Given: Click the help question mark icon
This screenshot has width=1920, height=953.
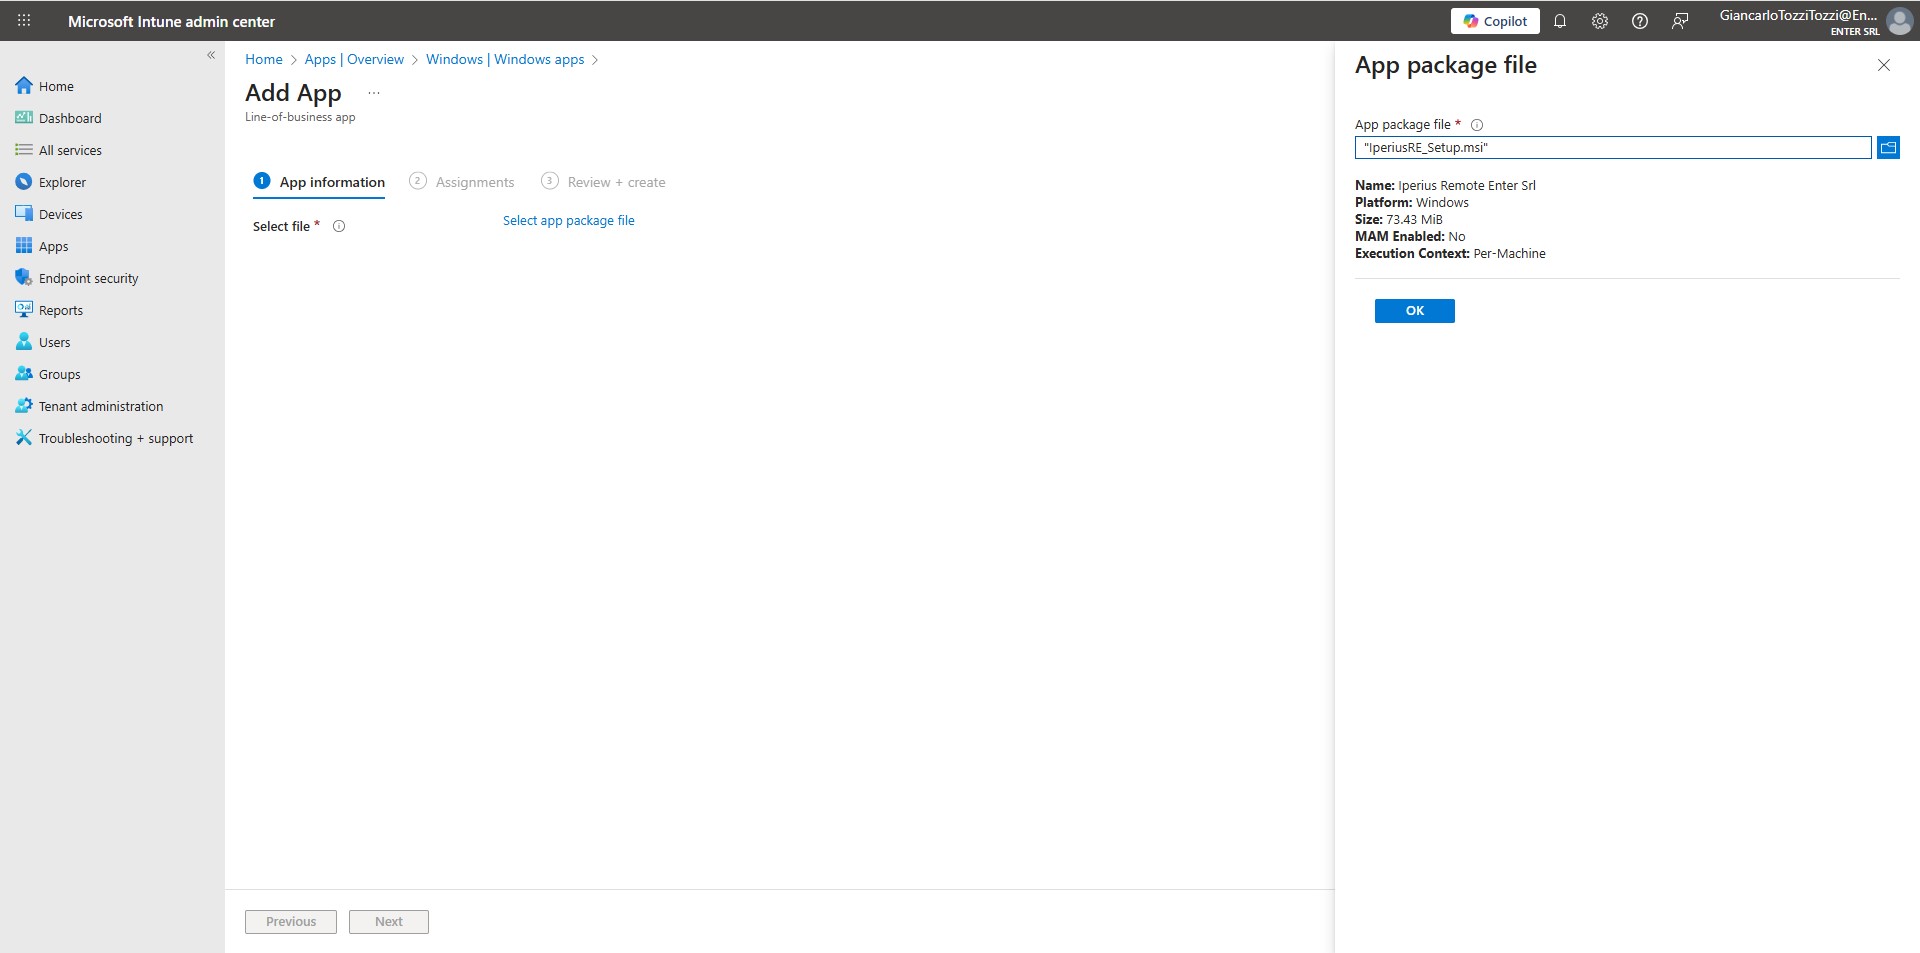Looking at the screenshot, I should (1639, 21).
